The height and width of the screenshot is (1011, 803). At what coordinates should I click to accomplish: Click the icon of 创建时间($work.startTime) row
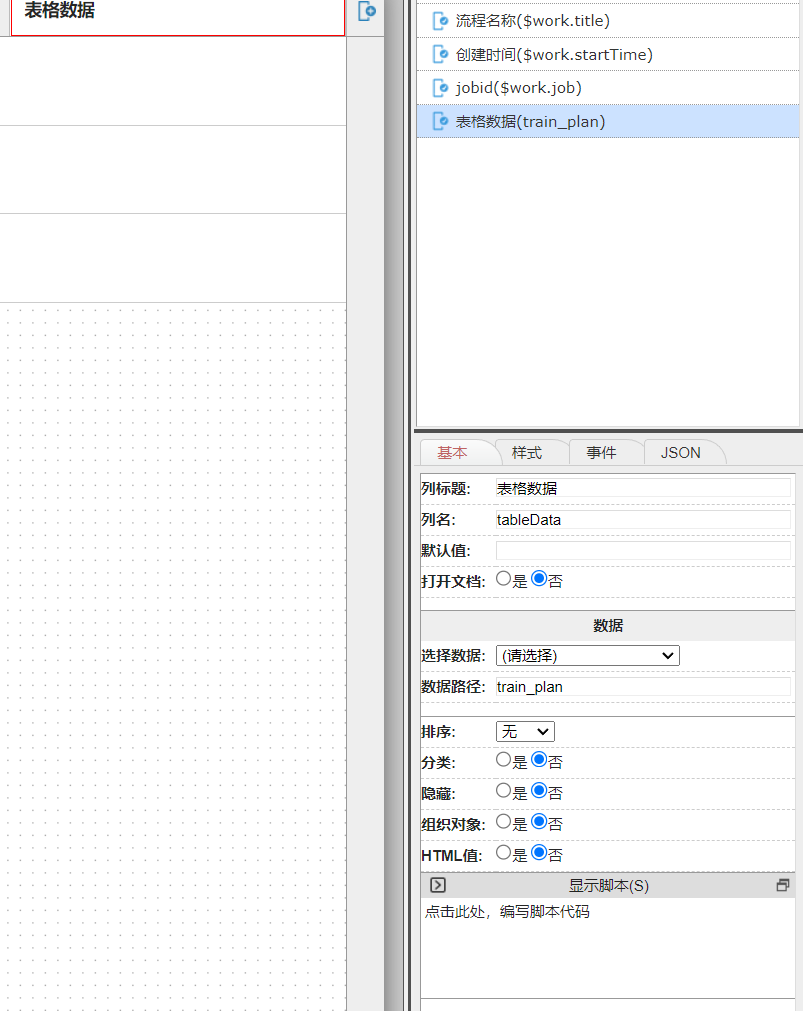(x=441, y=54)
